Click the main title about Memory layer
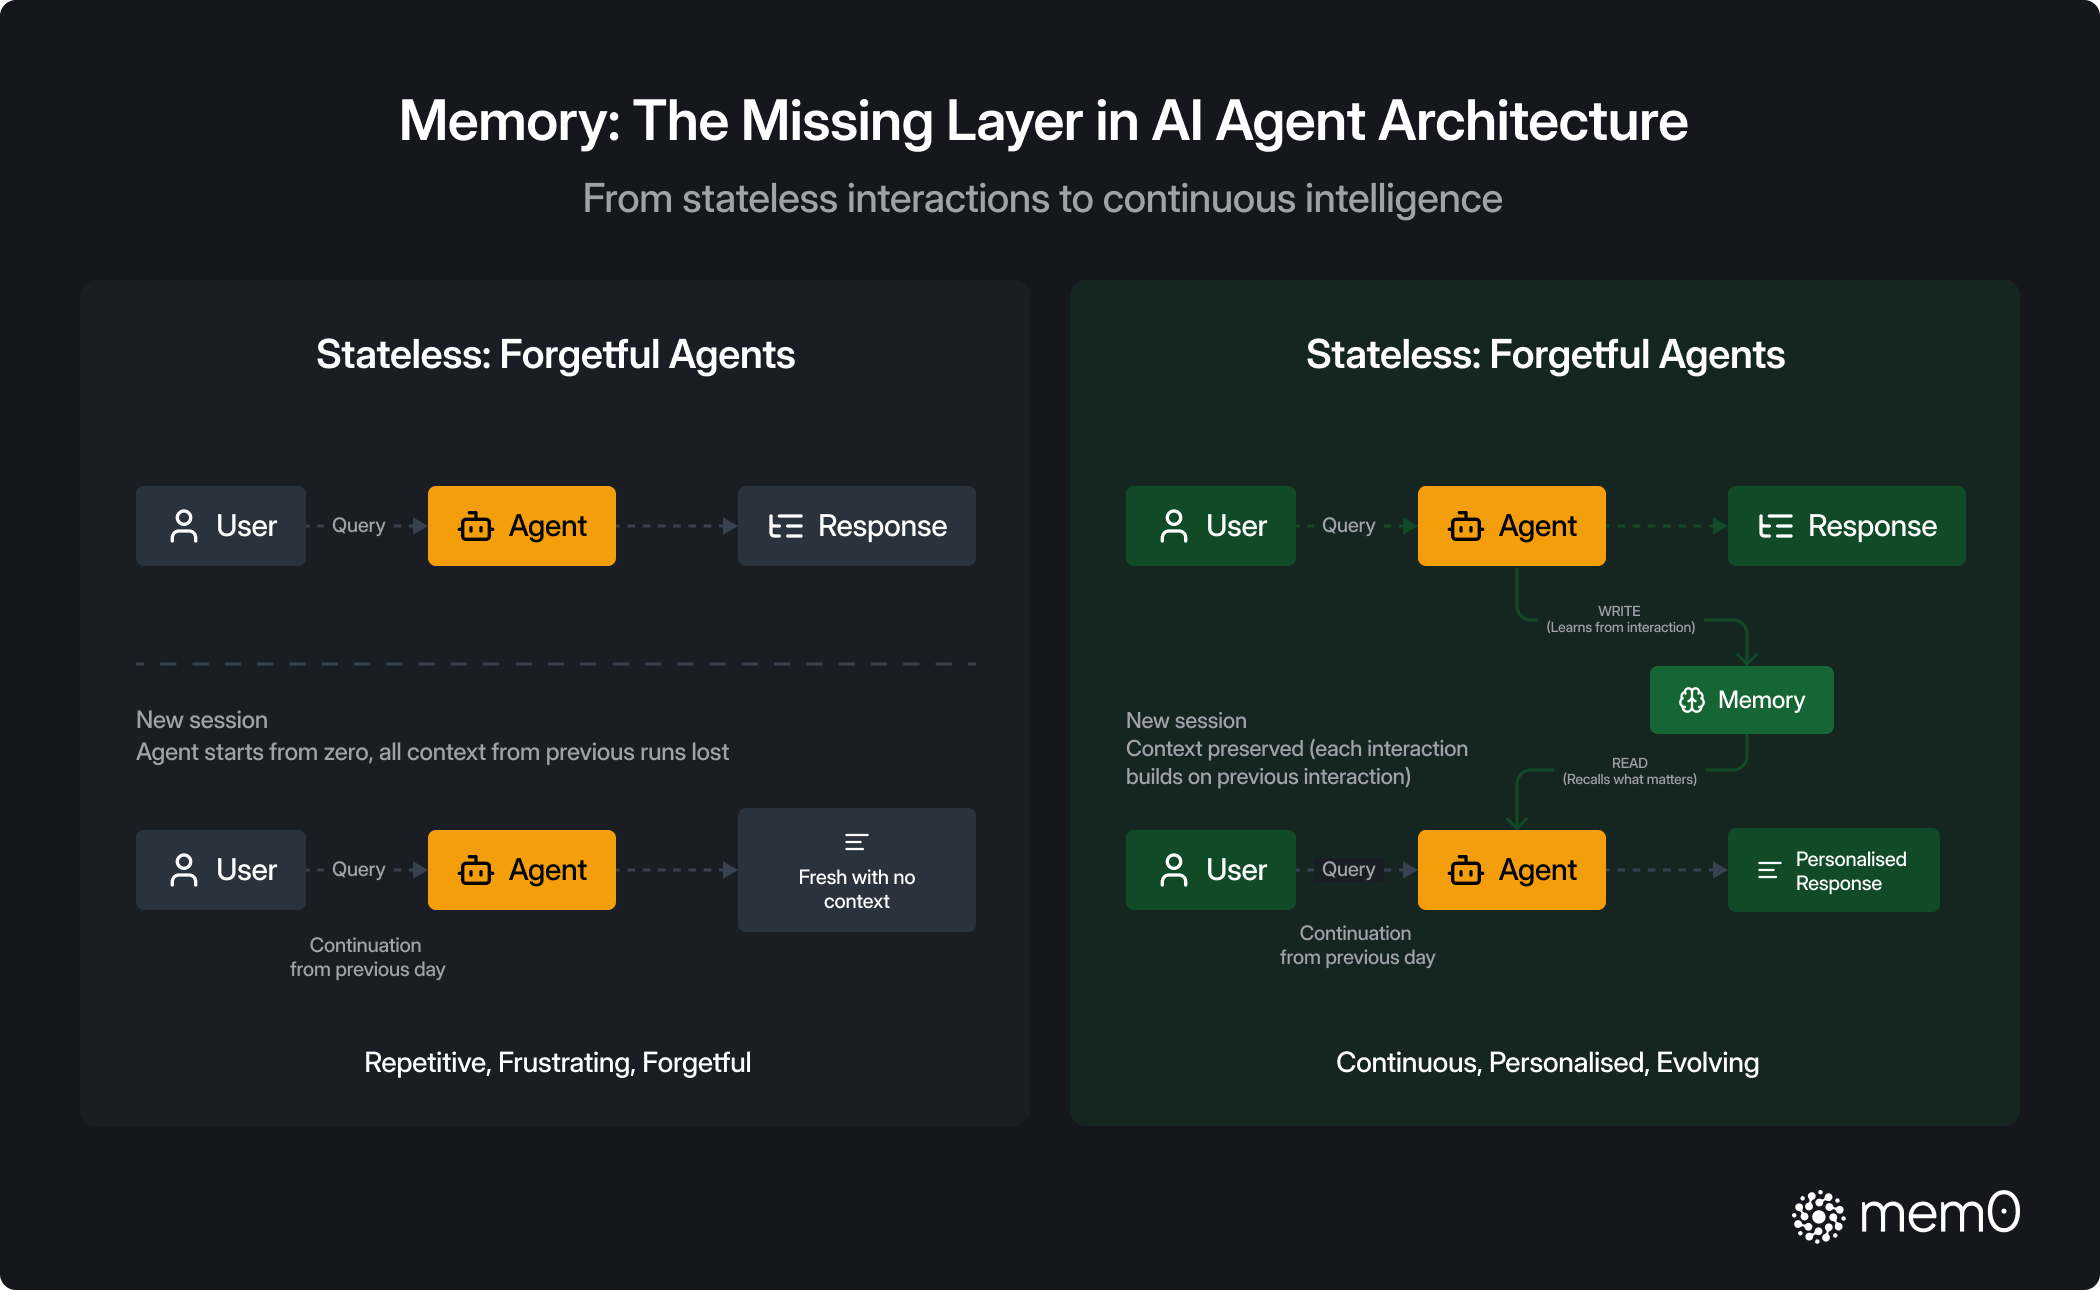This screenshot has width=2100, height=1290. [x=1043, y=121]
